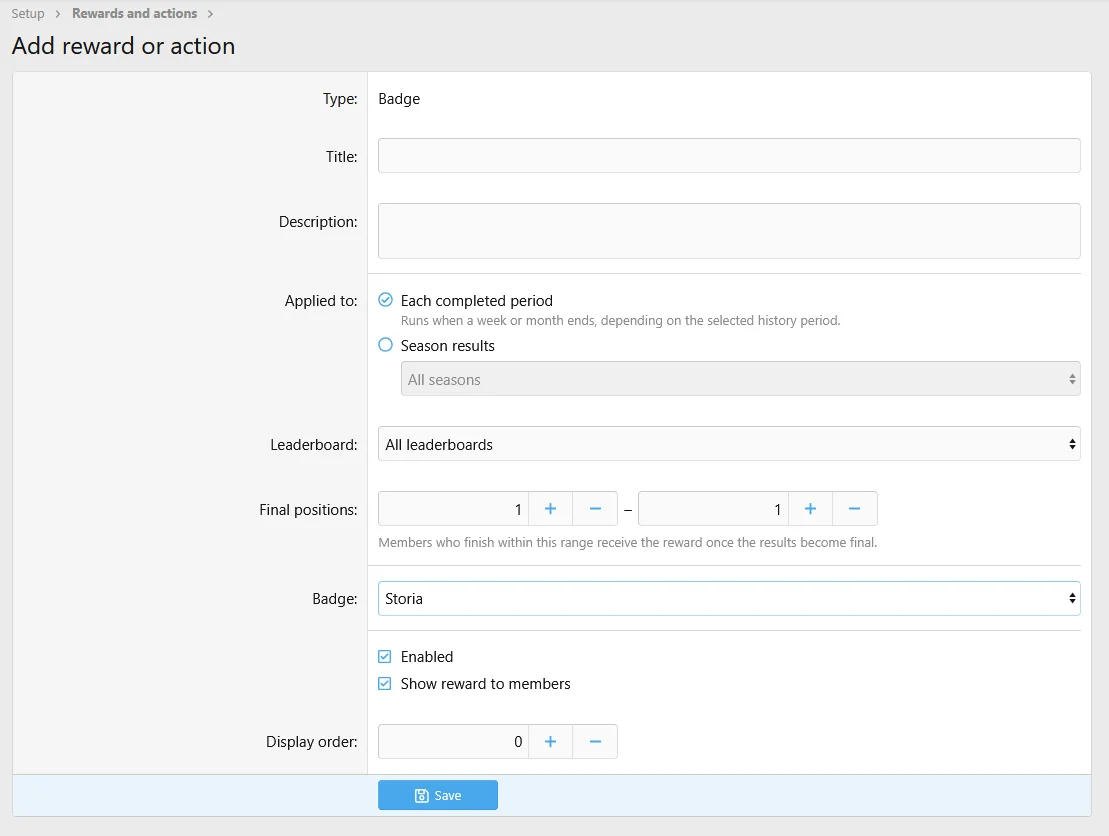Toggle Show reward to members checkbox

pyautogui.click(x=385, y=683)
